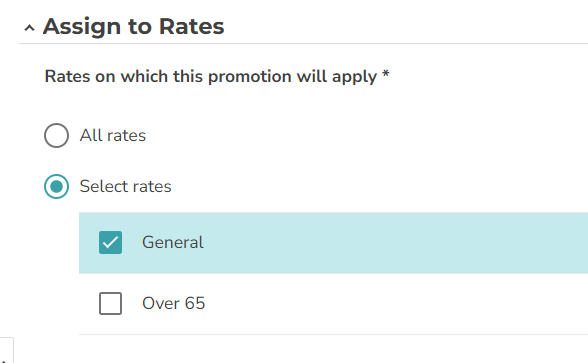The image size is (588, 363).
Task: Click the empty box icon beside Over 65
Action: click(x=110, y=303)
